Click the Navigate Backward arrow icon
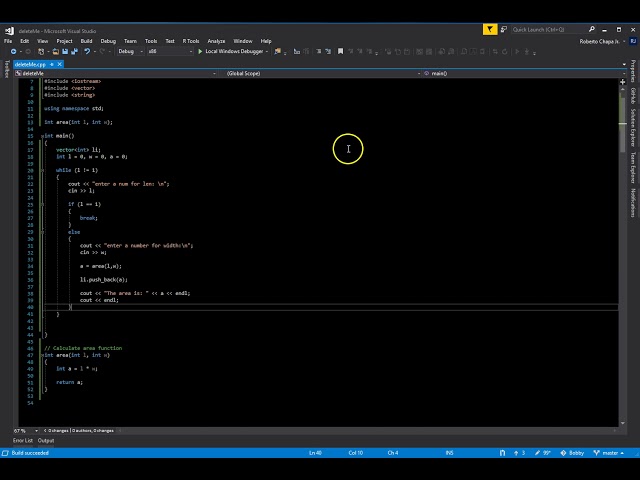Screen dimensions: 640x480 13,51
